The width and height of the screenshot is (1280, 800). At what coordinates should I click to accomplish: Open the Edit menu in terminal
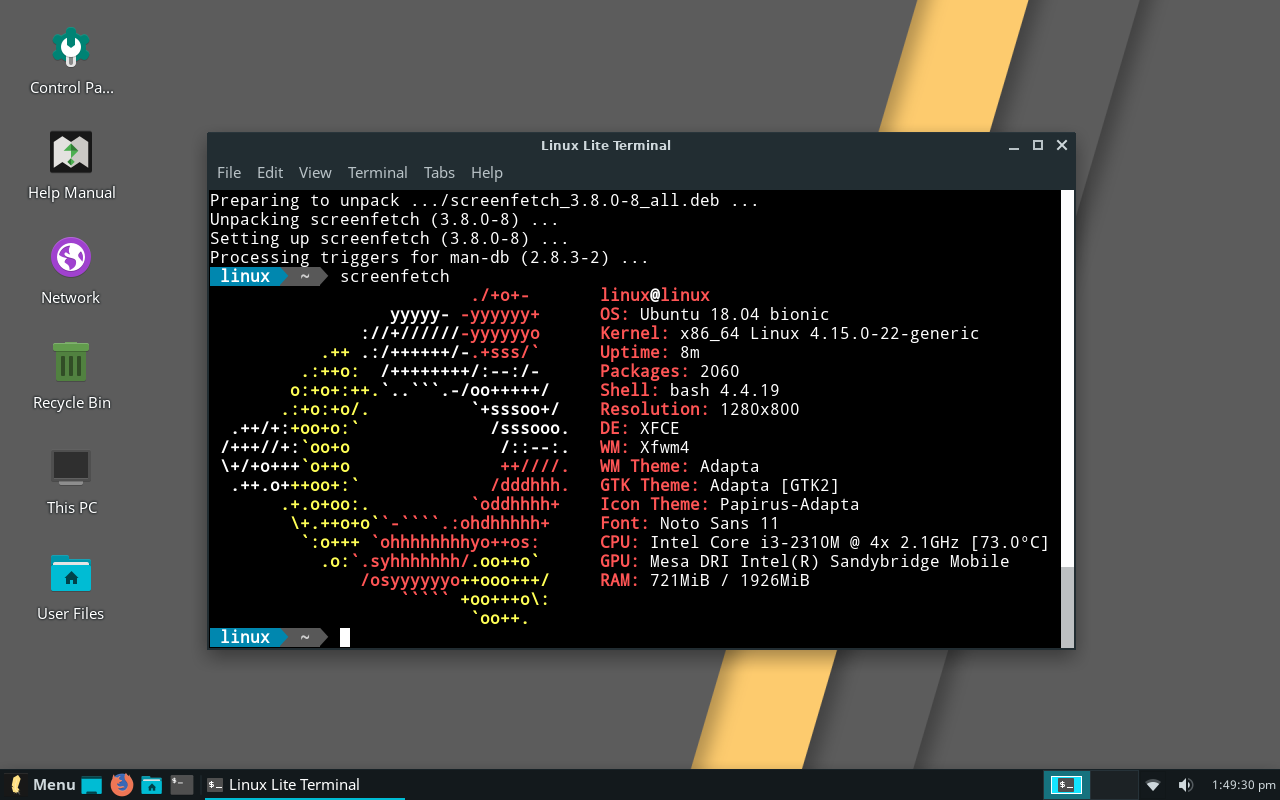tap(270, 173)
